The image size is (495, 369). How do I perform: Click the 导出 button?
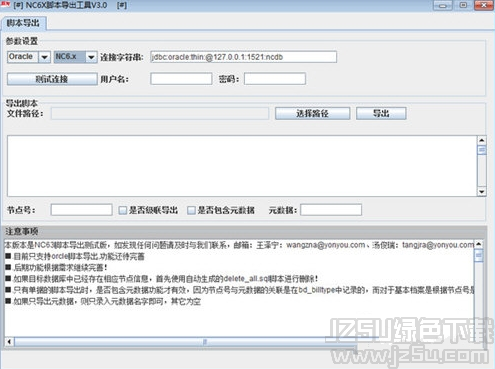click(381, 113)
